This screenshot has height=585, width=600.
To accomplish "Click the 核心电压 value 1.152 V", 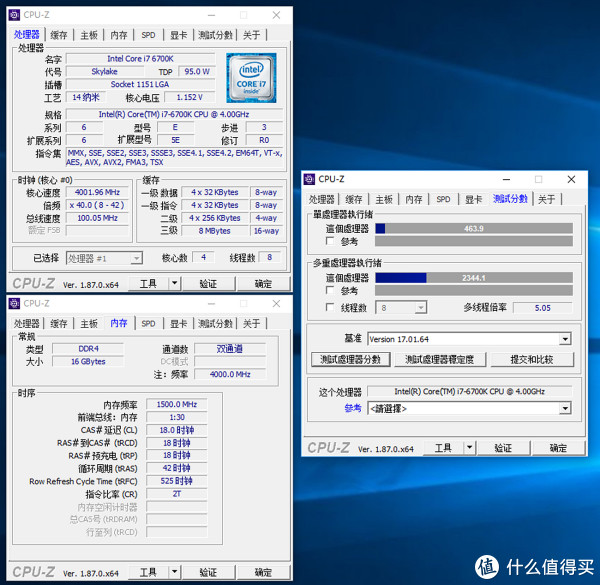I will point(189,97).
